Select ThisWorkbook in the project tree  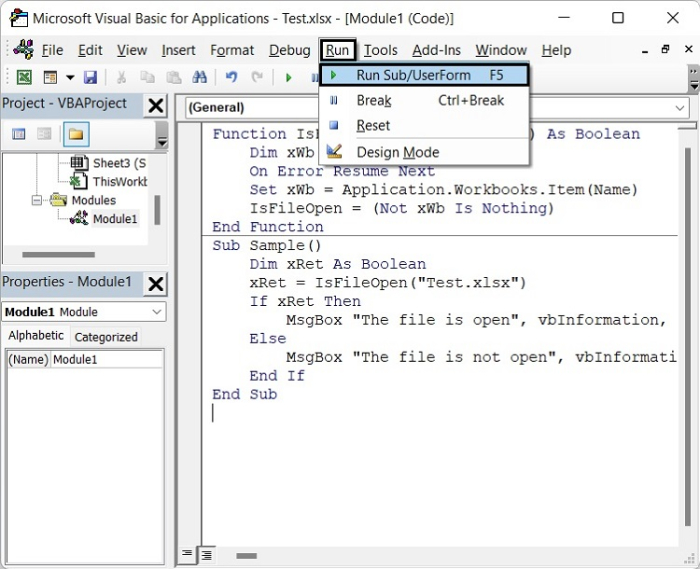108,182
